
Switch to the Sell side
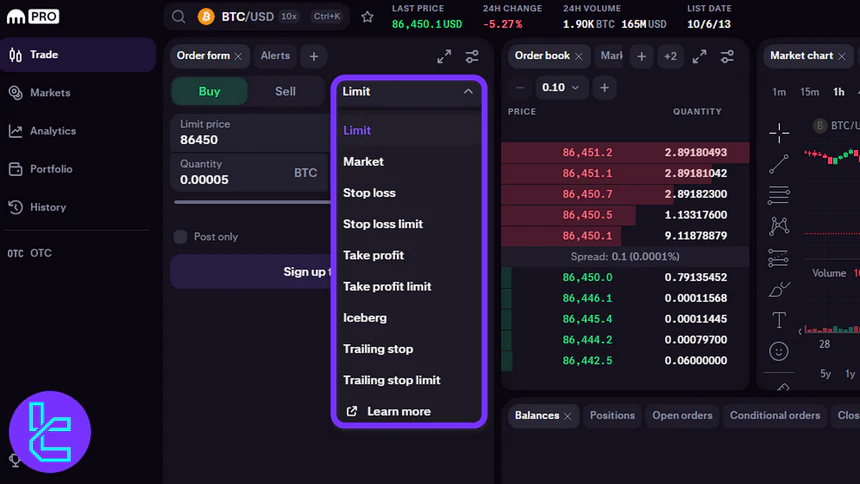pyautogui.click(x=285, y=91)
